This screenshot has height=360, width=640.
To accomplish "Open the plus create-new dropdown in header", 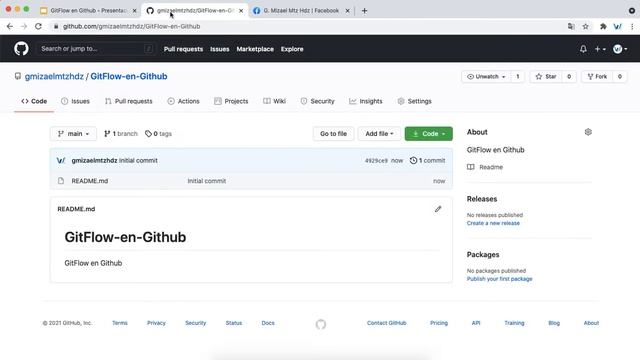I will [x=600, y=49].
